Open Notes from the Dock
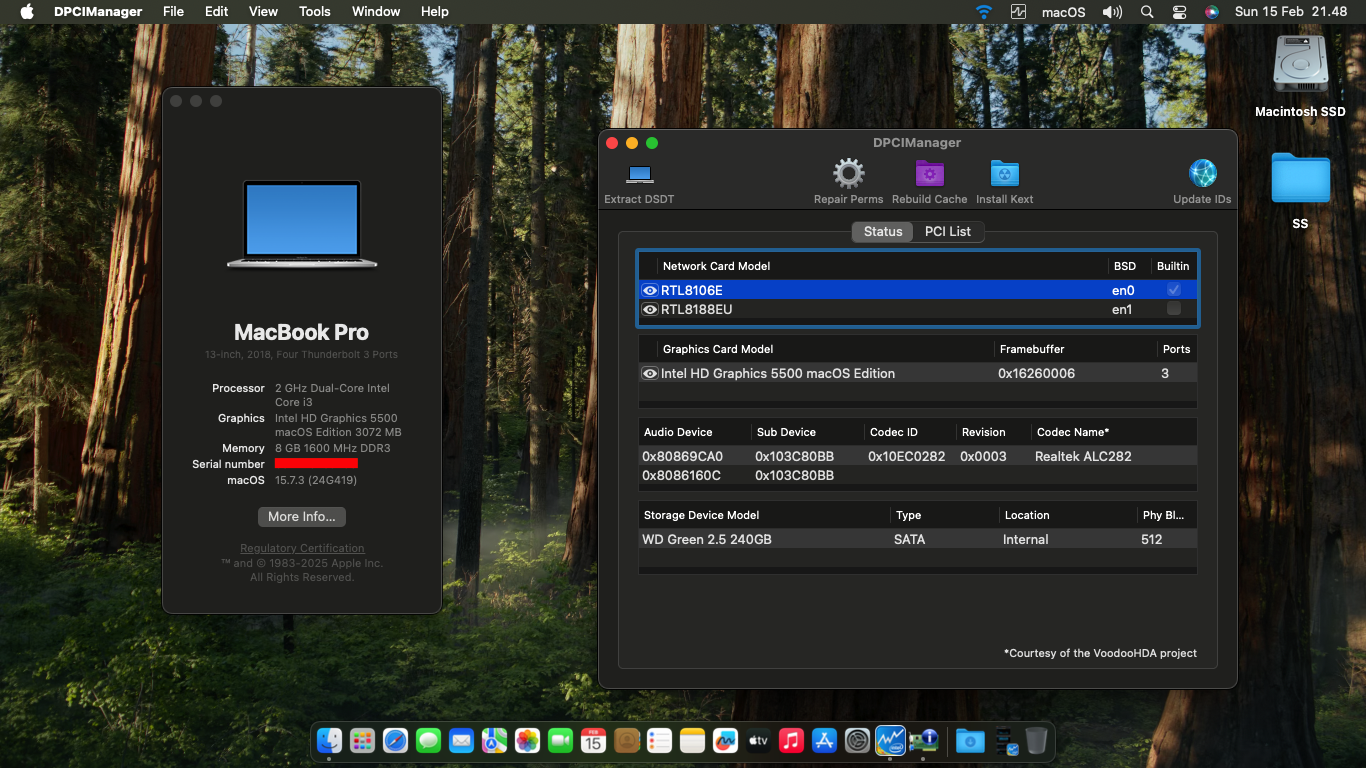 pos(692,740)
